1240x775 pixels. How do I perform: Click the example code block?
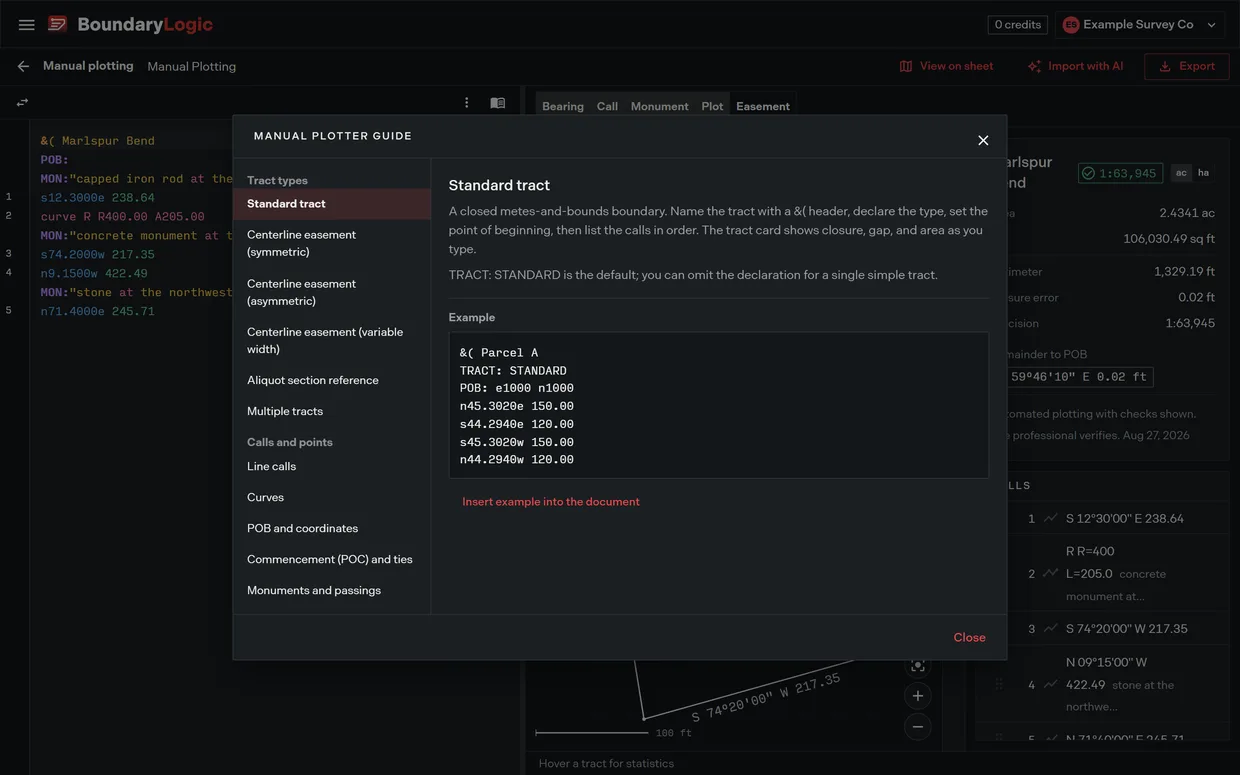(718, 405)
